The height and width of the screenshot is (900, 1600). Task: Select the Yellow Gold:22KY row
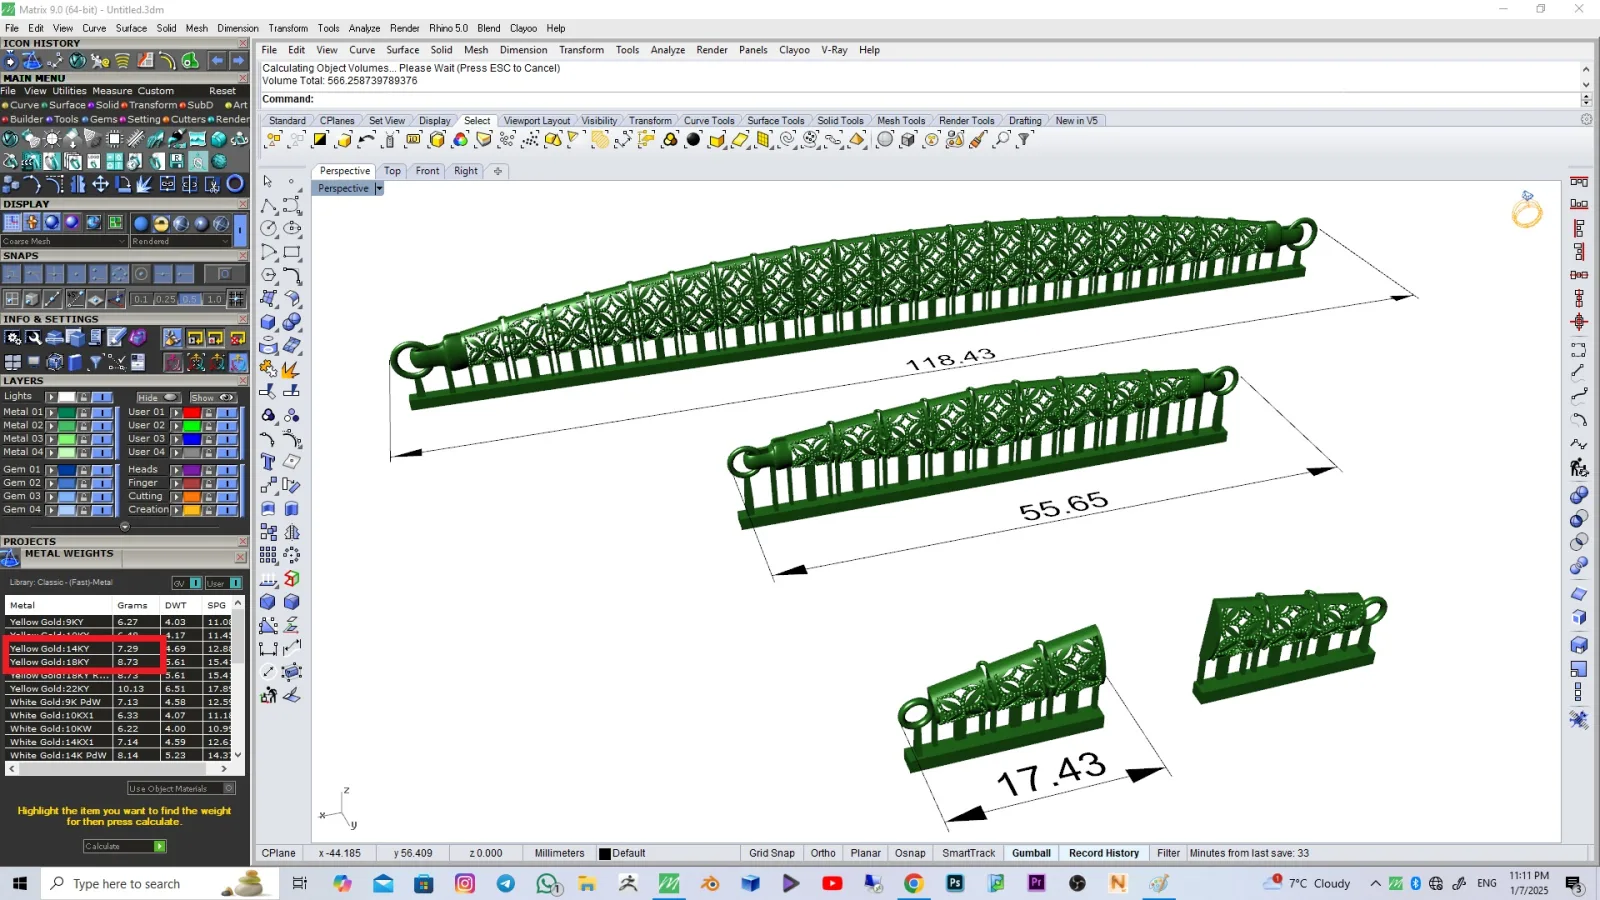120,689
